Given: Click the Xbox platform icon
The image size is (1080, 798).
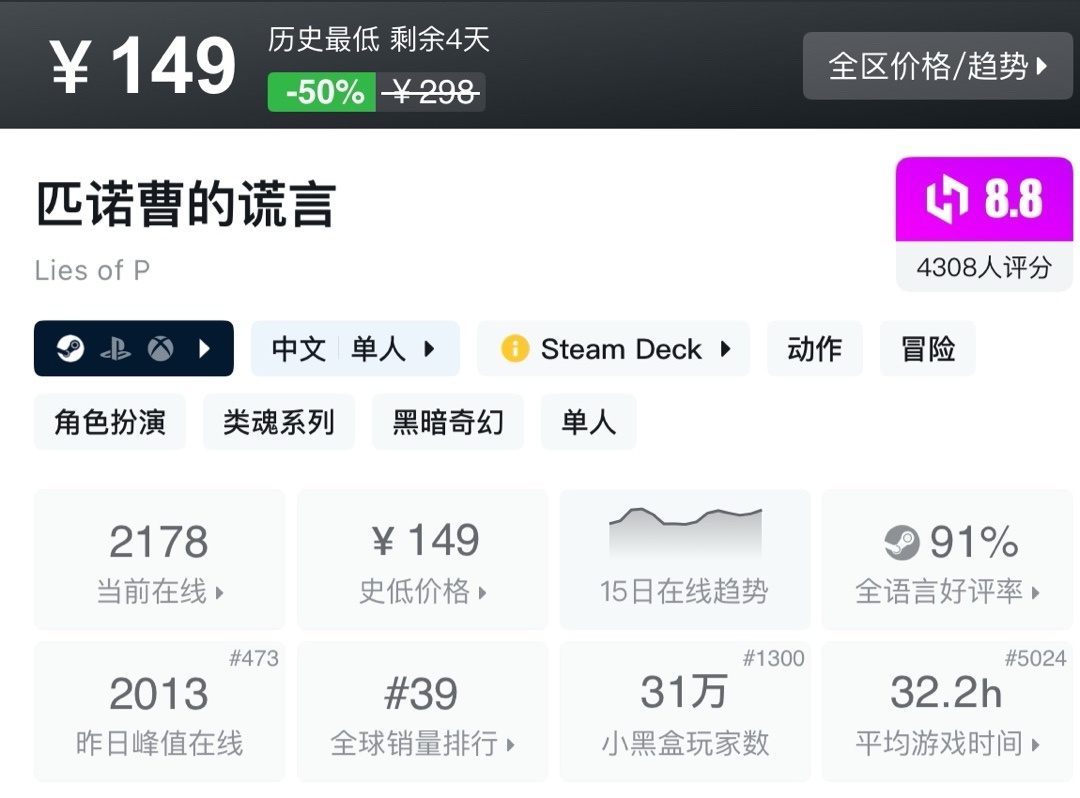Looking at the screenshot, I should [x=160, y=349].
